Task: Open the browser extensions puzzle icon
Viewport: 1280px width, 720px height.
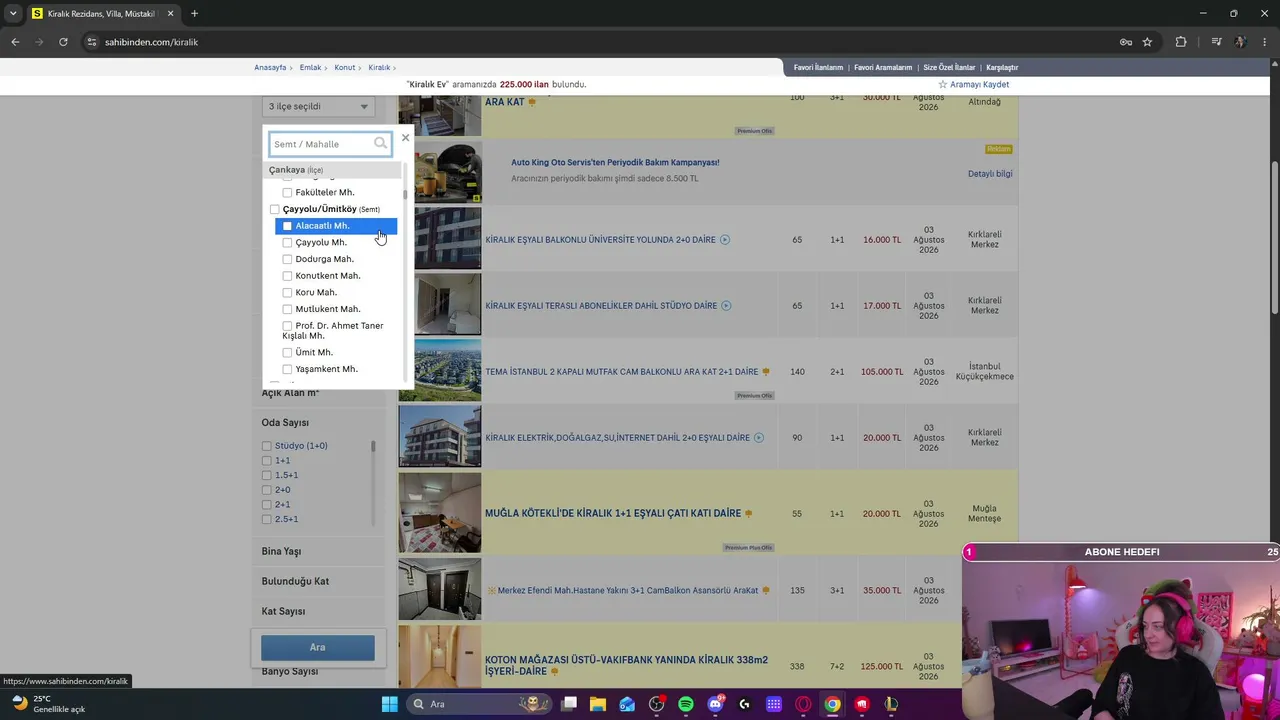Action: [x=1181, y=42]
